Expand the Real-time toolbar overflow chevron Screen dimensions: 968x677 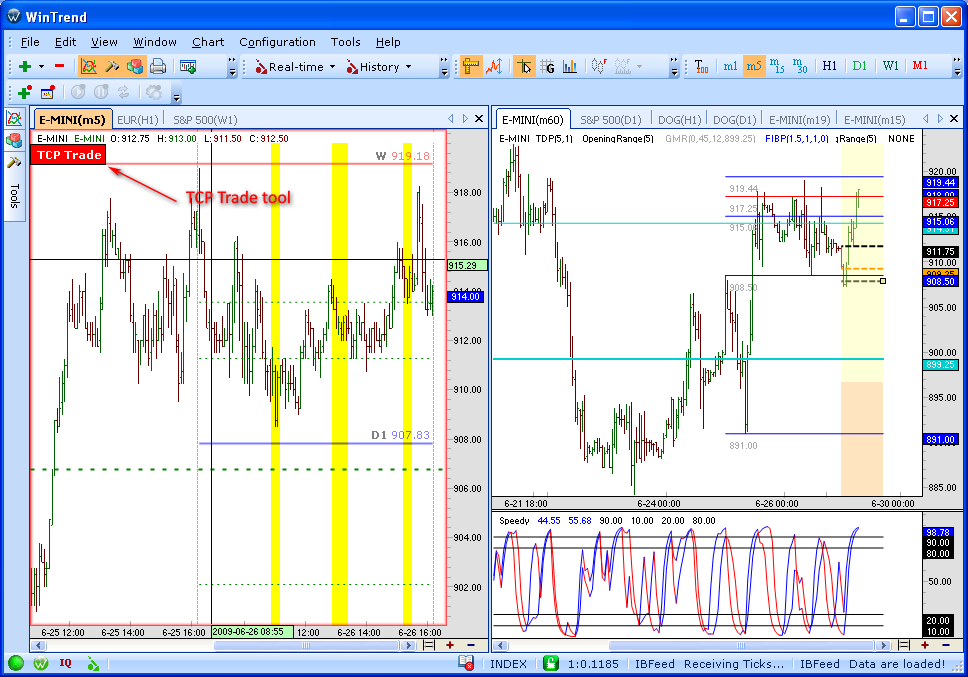[x=444, y=67]
